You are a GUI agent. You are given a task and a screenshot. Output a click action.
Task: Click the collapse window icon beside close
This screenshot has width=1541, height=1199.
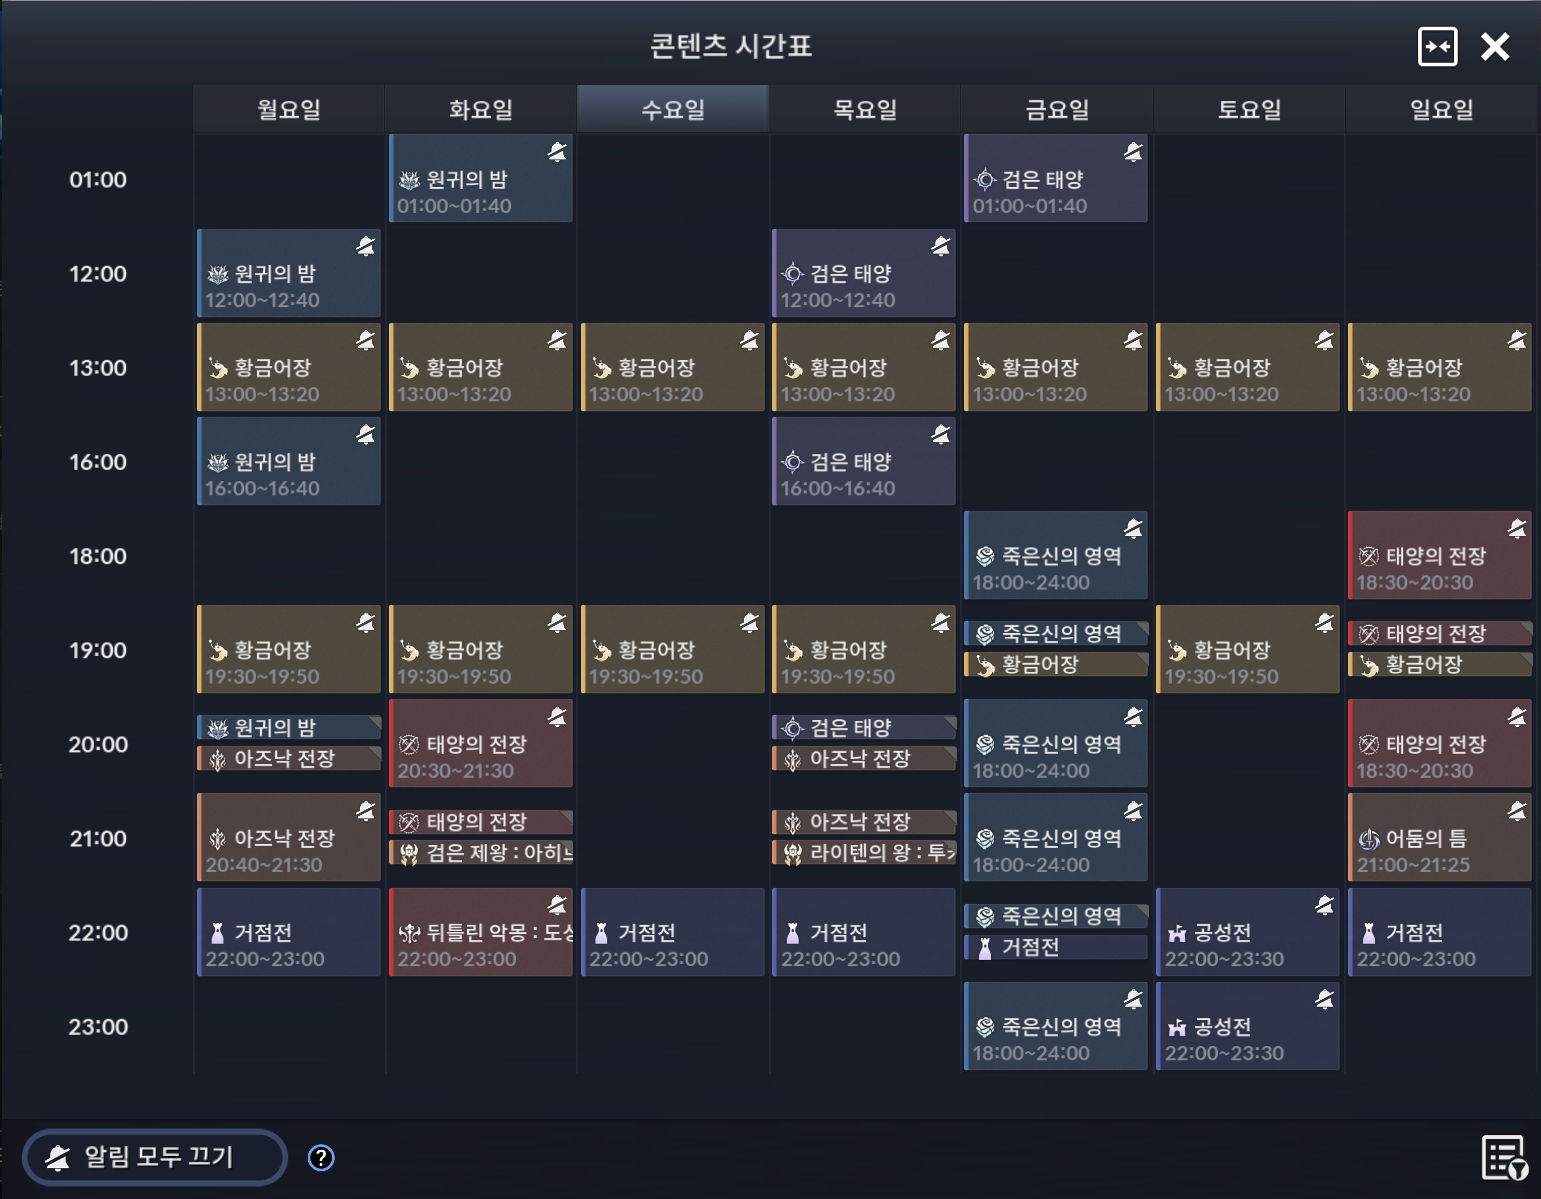point(1437,46)
